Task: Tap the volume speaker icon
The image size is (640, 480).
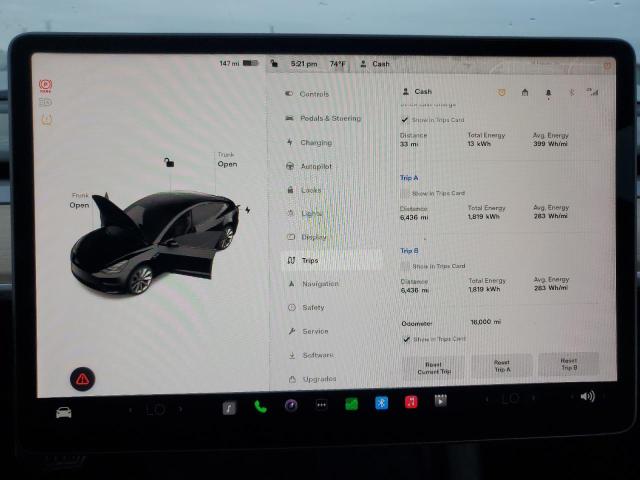Action: click(x=587, y=396)
